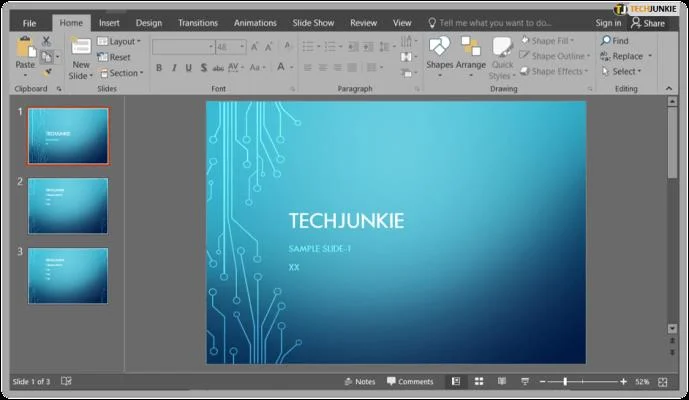The height and width of the screenshot is (400, 689).
Task: Open the Section dropdown
Action: (x=120, y=73)
